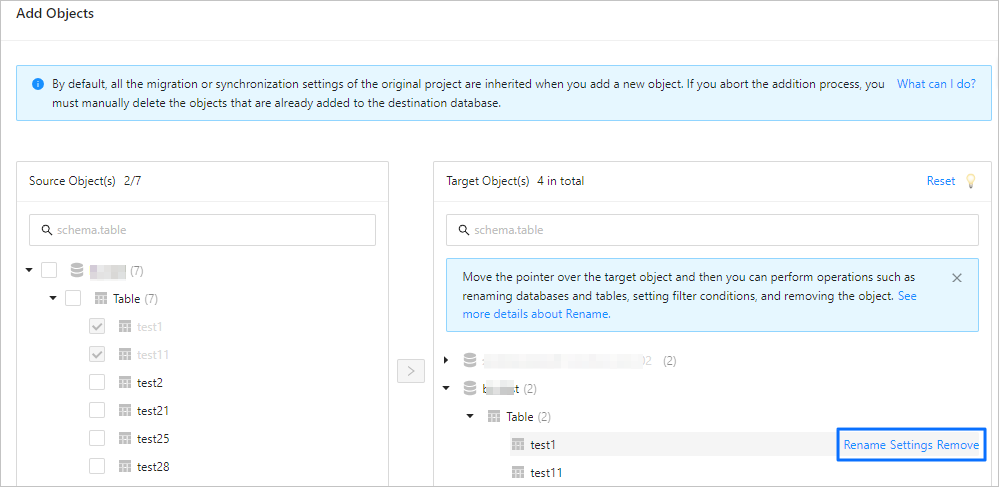Check the test28 checkbox
The image size is (999, 487).
(97, 467)
